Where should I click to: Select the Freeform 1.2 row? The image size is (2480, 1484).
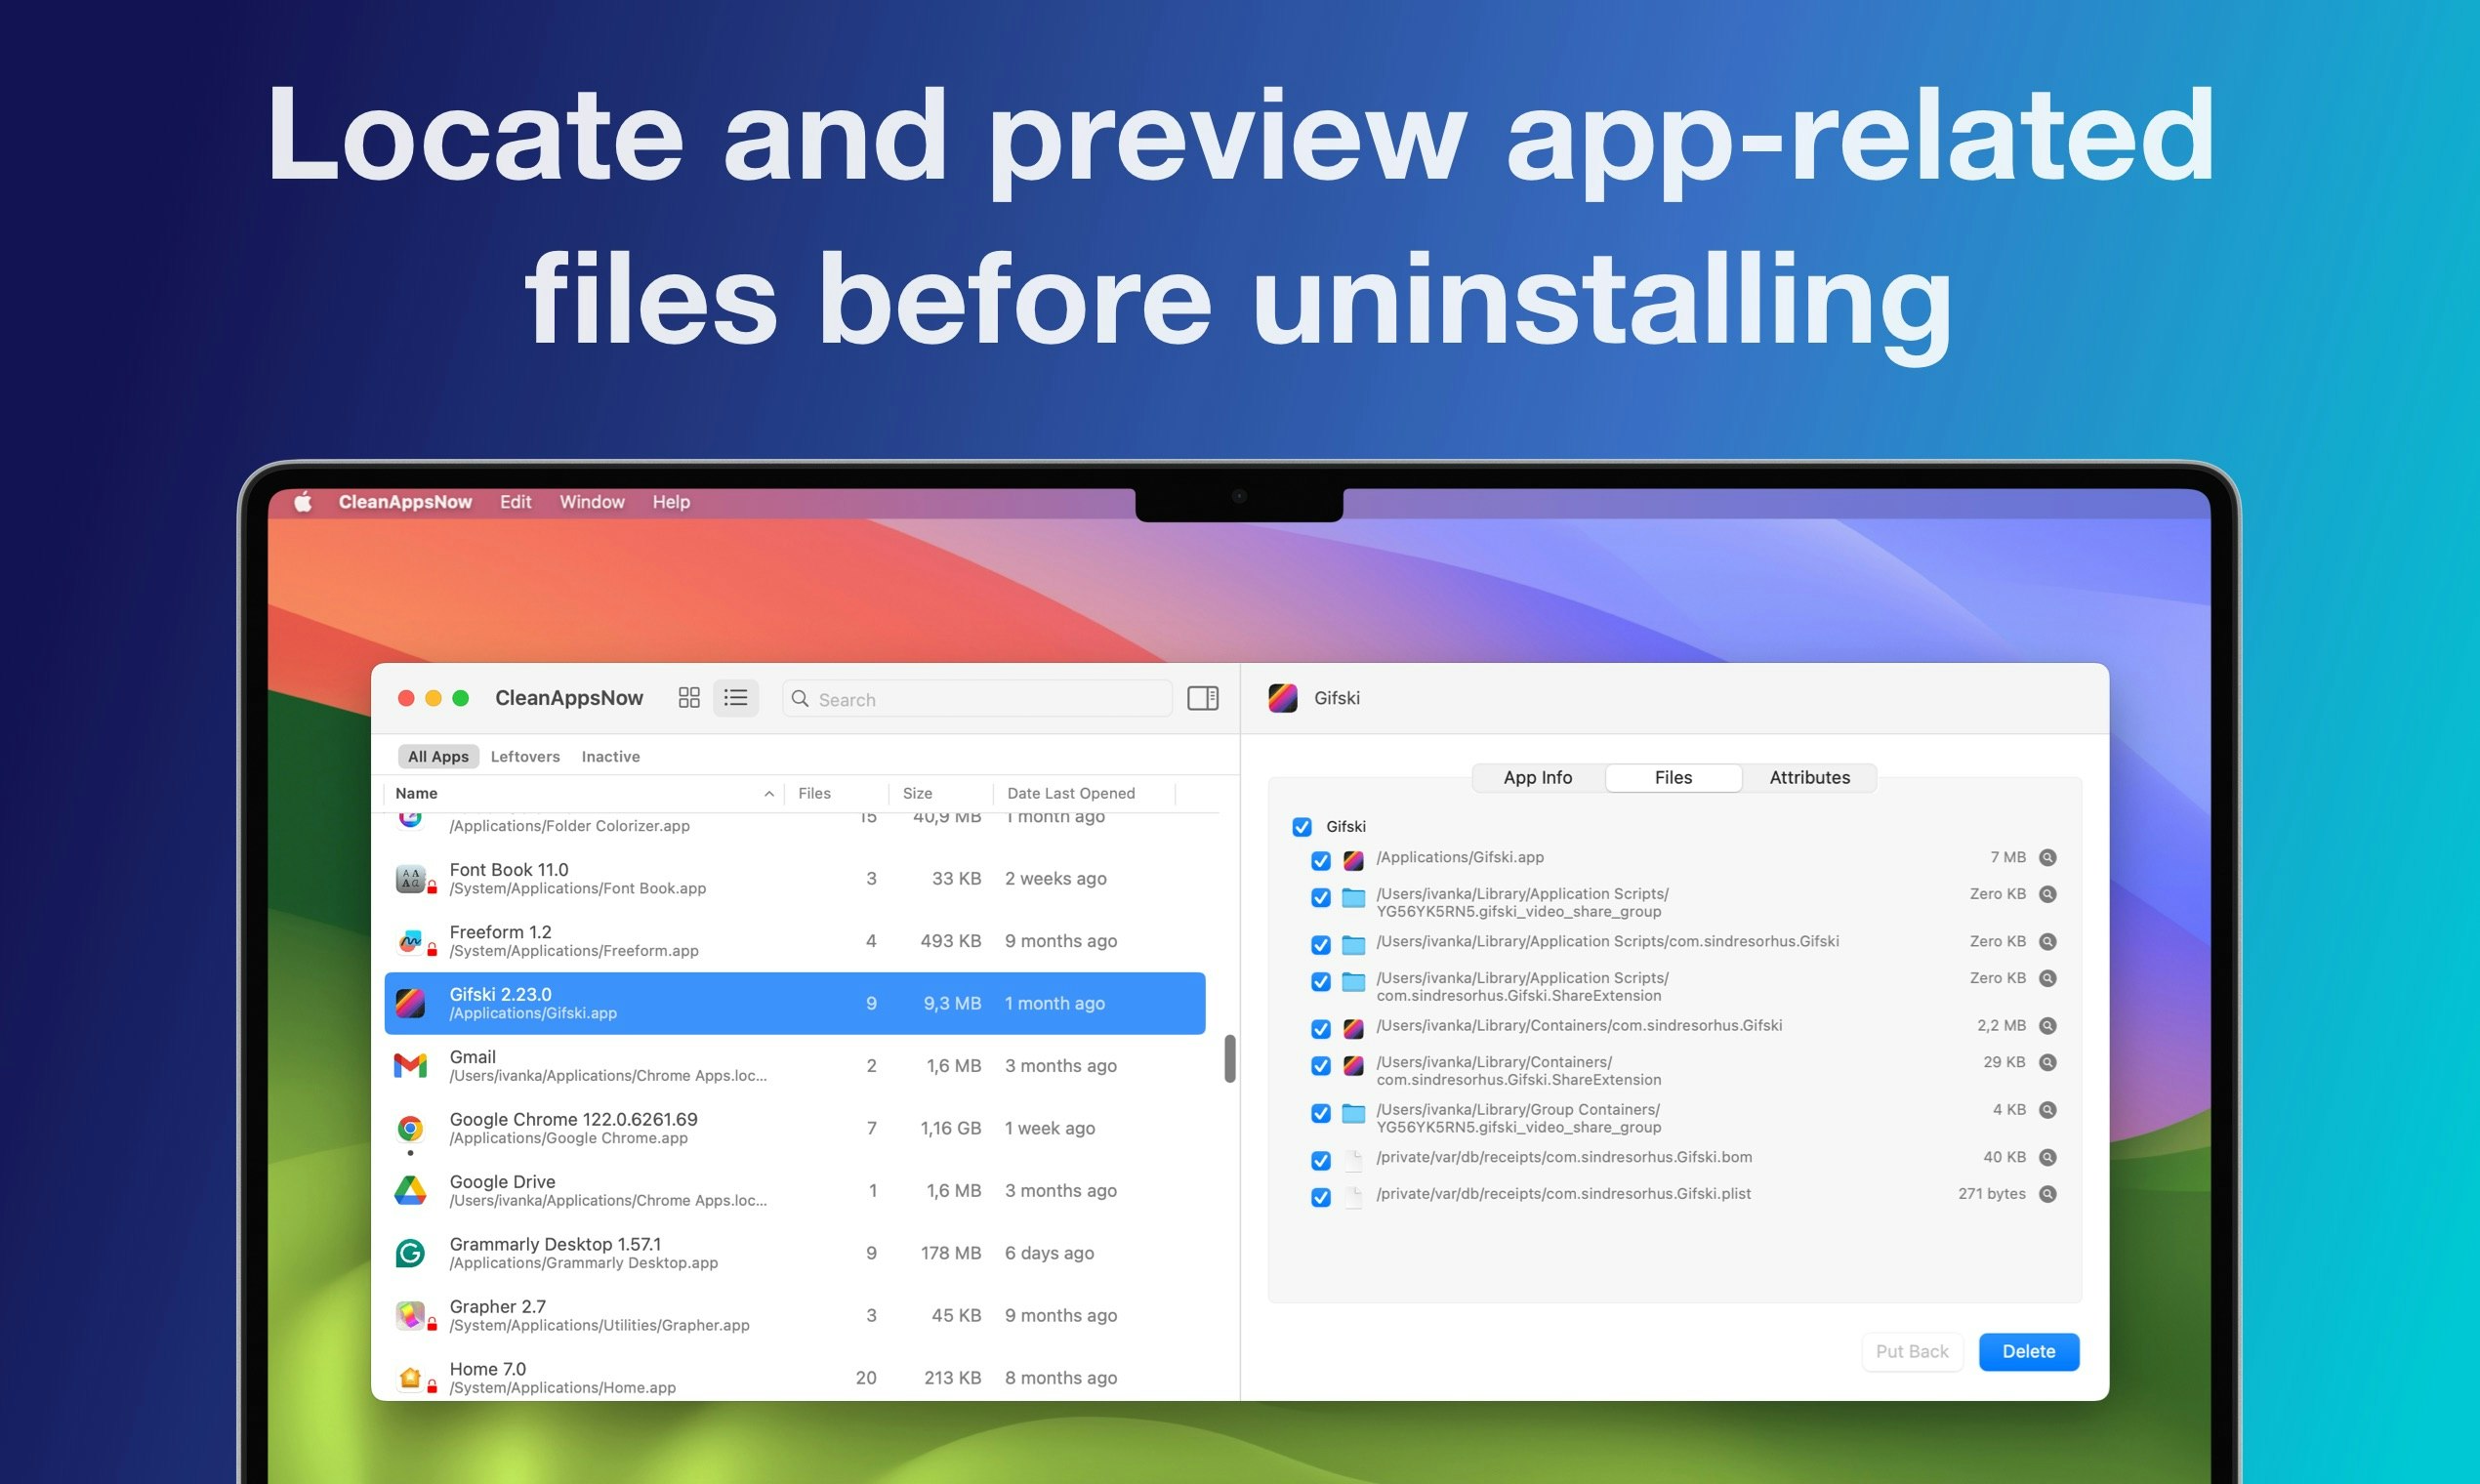point(795,941)
